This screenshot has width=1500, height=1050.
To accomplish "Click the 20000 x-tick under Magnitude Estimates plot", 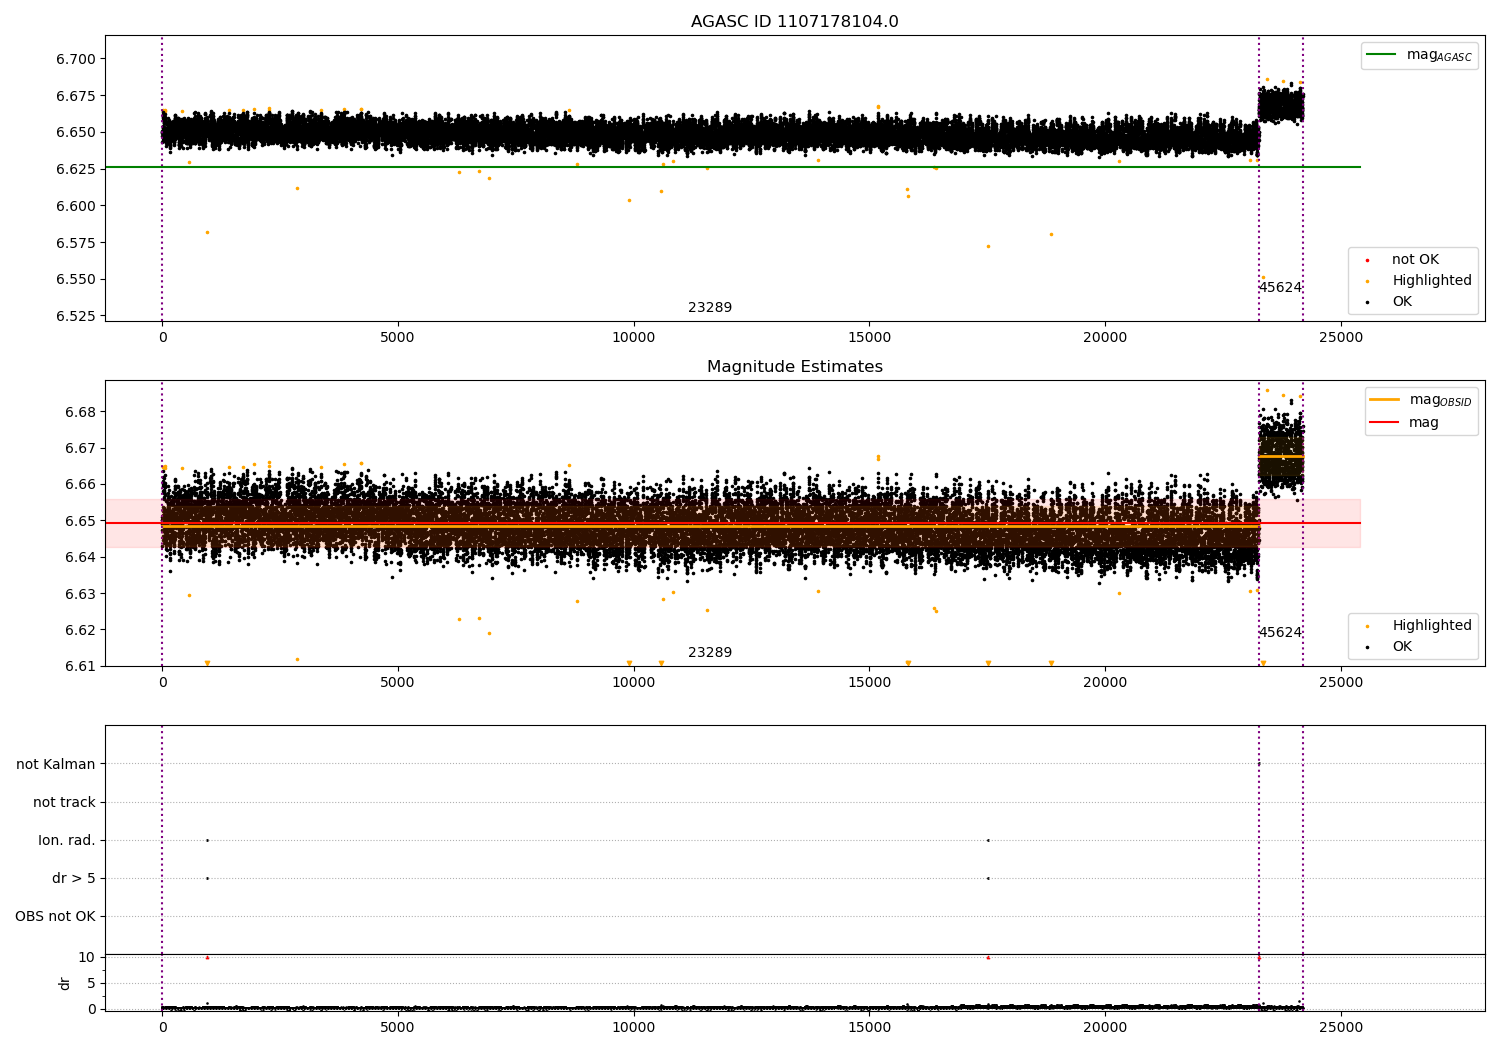I will [x=1105, y=682].
